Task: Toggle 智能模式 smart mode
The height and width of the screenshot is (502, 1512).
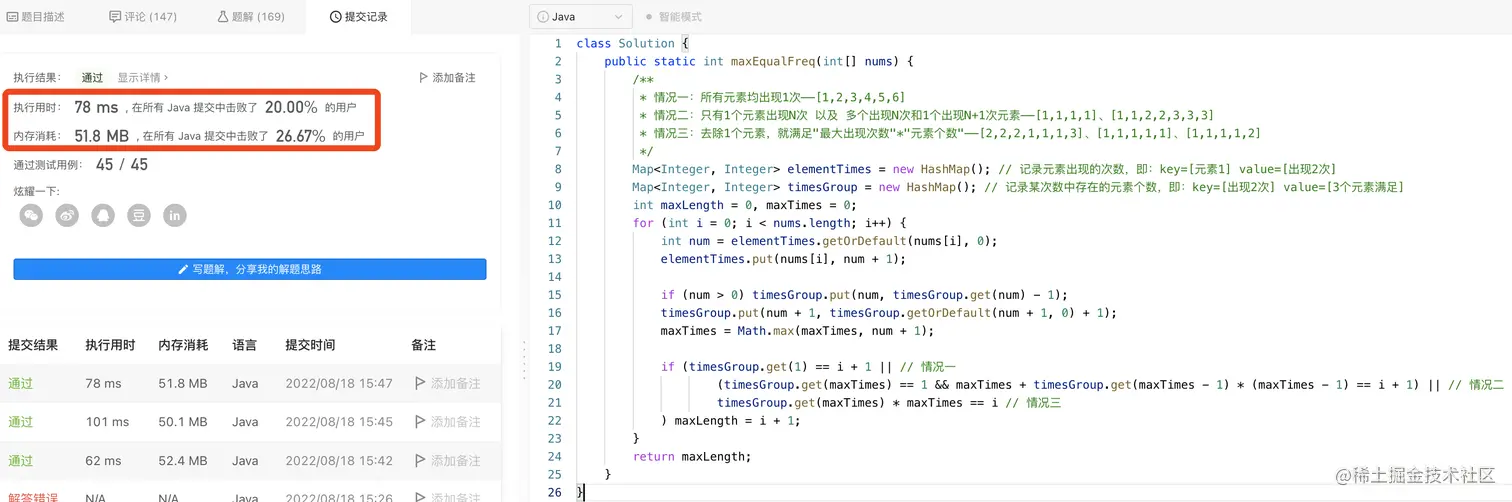Action: (674, 17)
